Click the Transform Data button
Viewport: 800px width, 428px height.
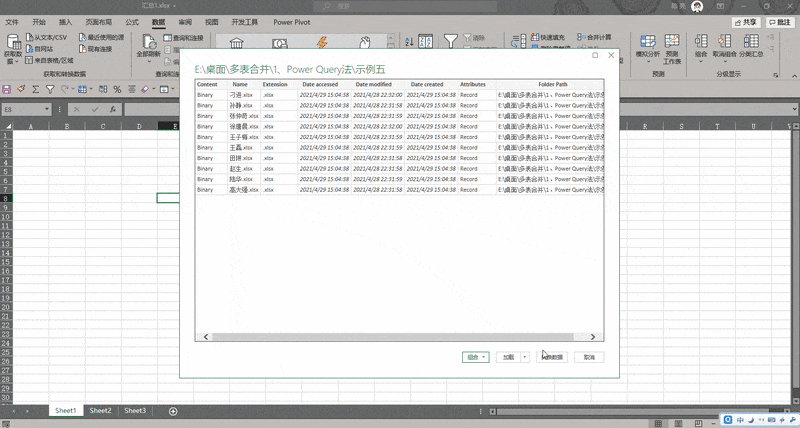[550, 357]
